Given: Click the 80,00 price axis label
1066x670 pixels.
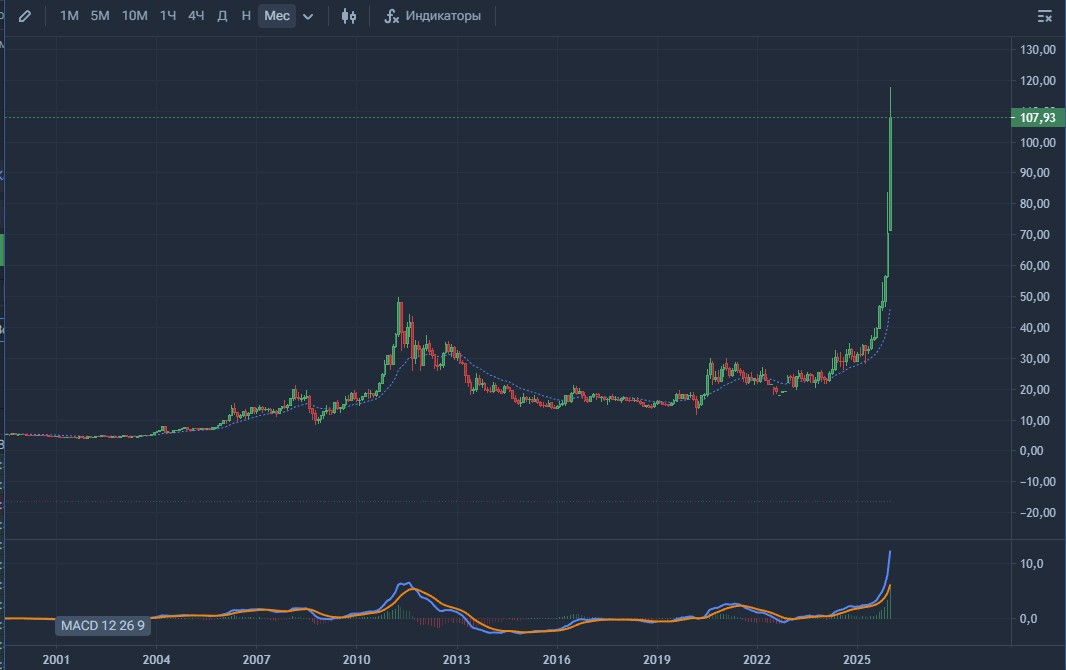Looking at the screenshot, I should pos(1034,204).
